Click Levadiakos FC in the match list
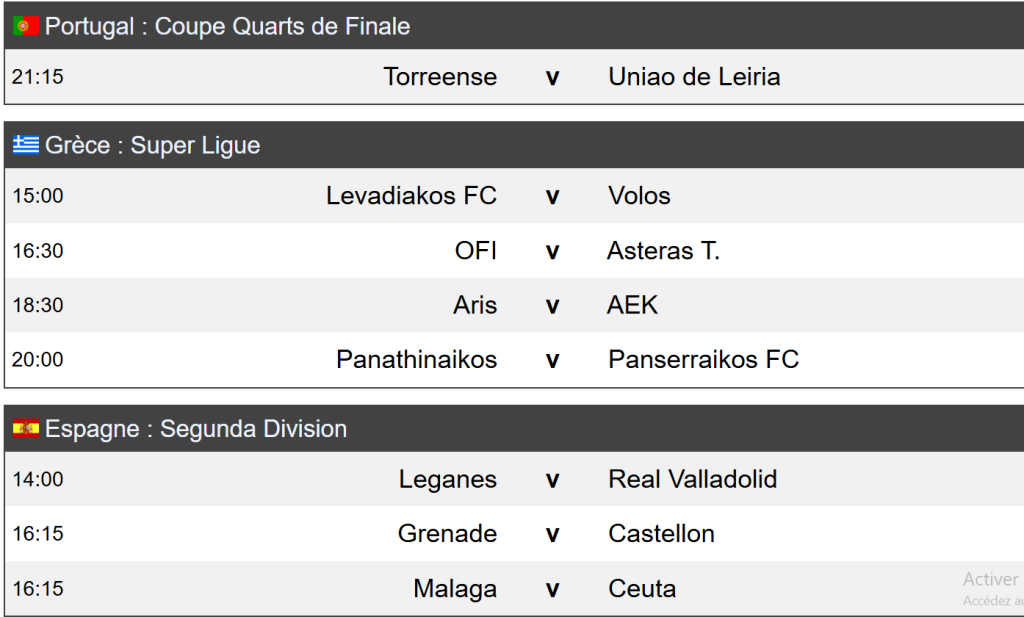The height and width of the screenshot is (617, 1024). click(411, 196)
